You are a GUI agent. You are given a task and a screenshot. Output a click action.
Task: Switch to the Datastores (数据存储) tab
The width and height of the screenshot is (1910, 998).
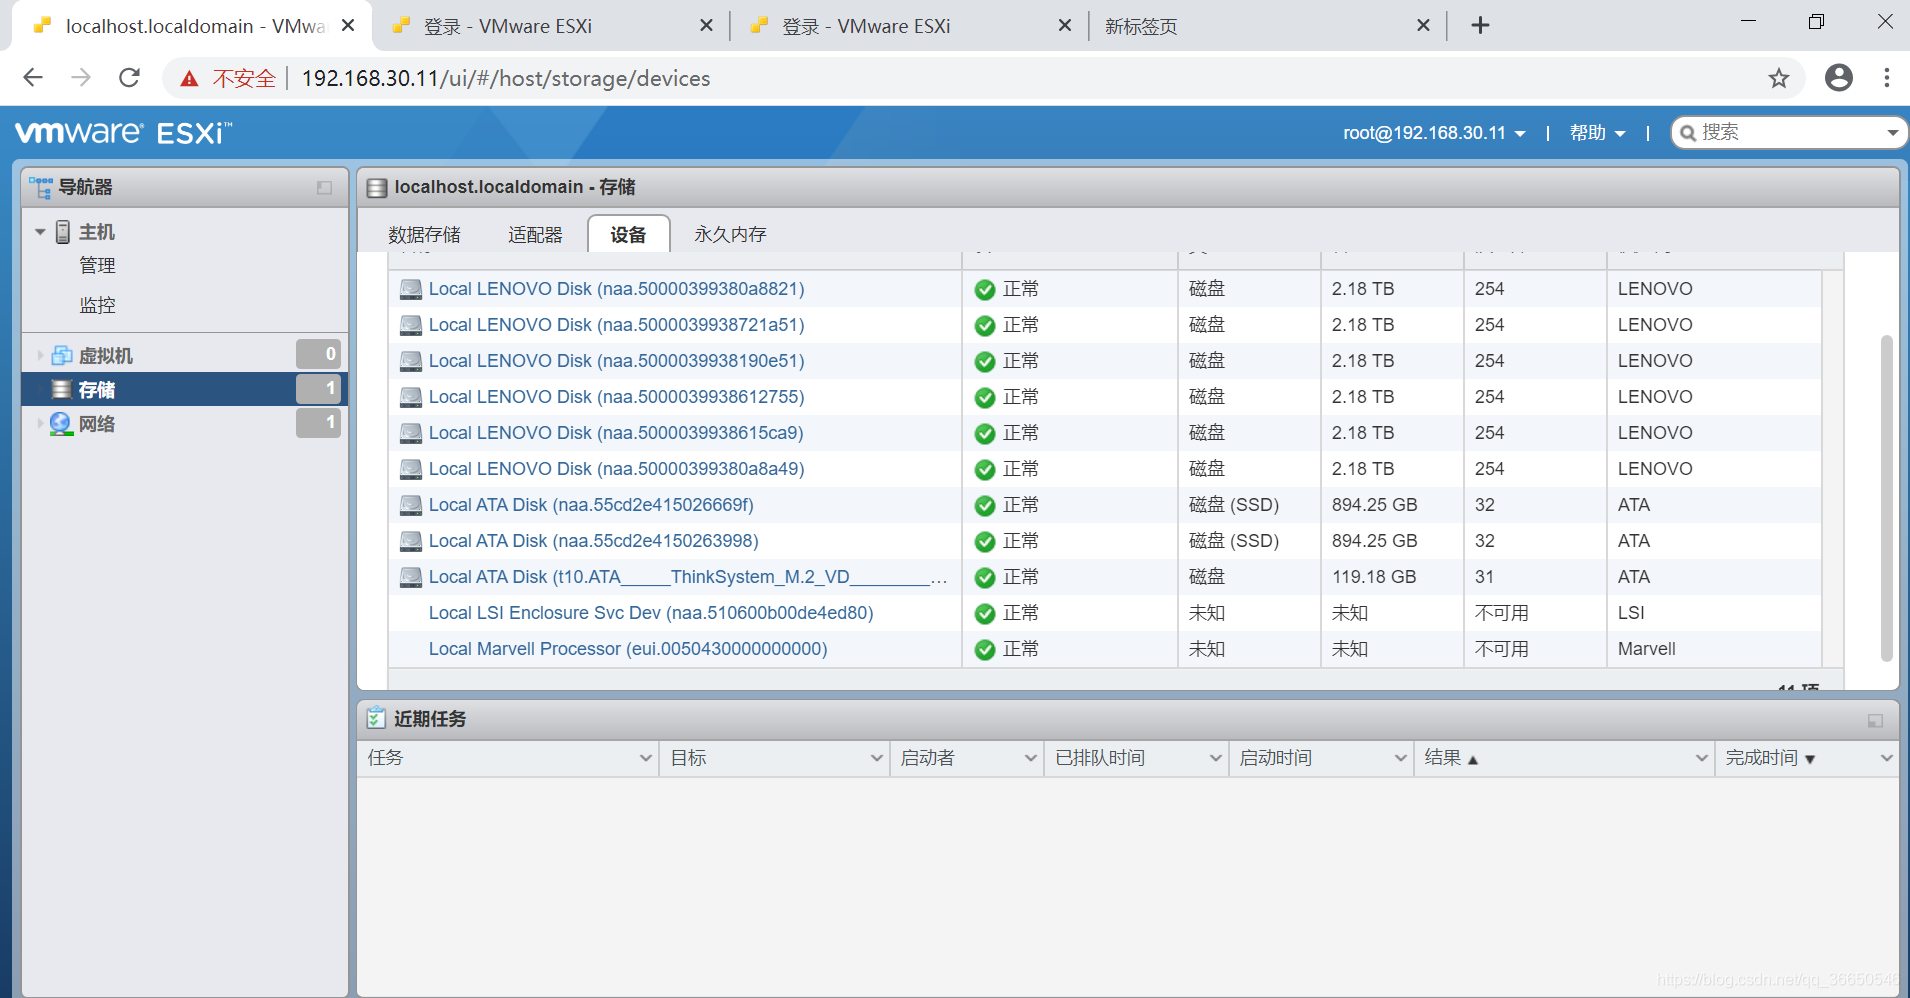(424, 235)
